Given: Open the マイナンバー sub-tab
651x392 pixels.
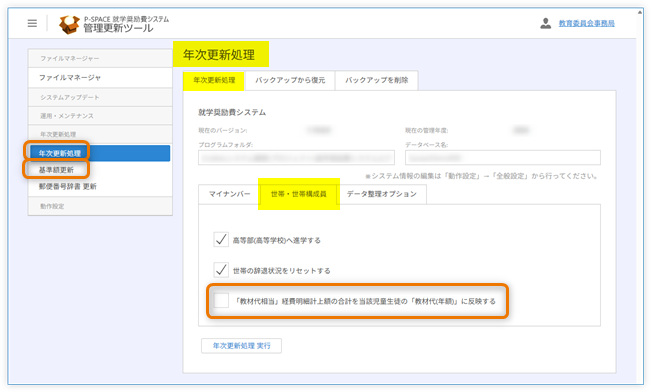Looking at the screenshot, I should point(229,194).
